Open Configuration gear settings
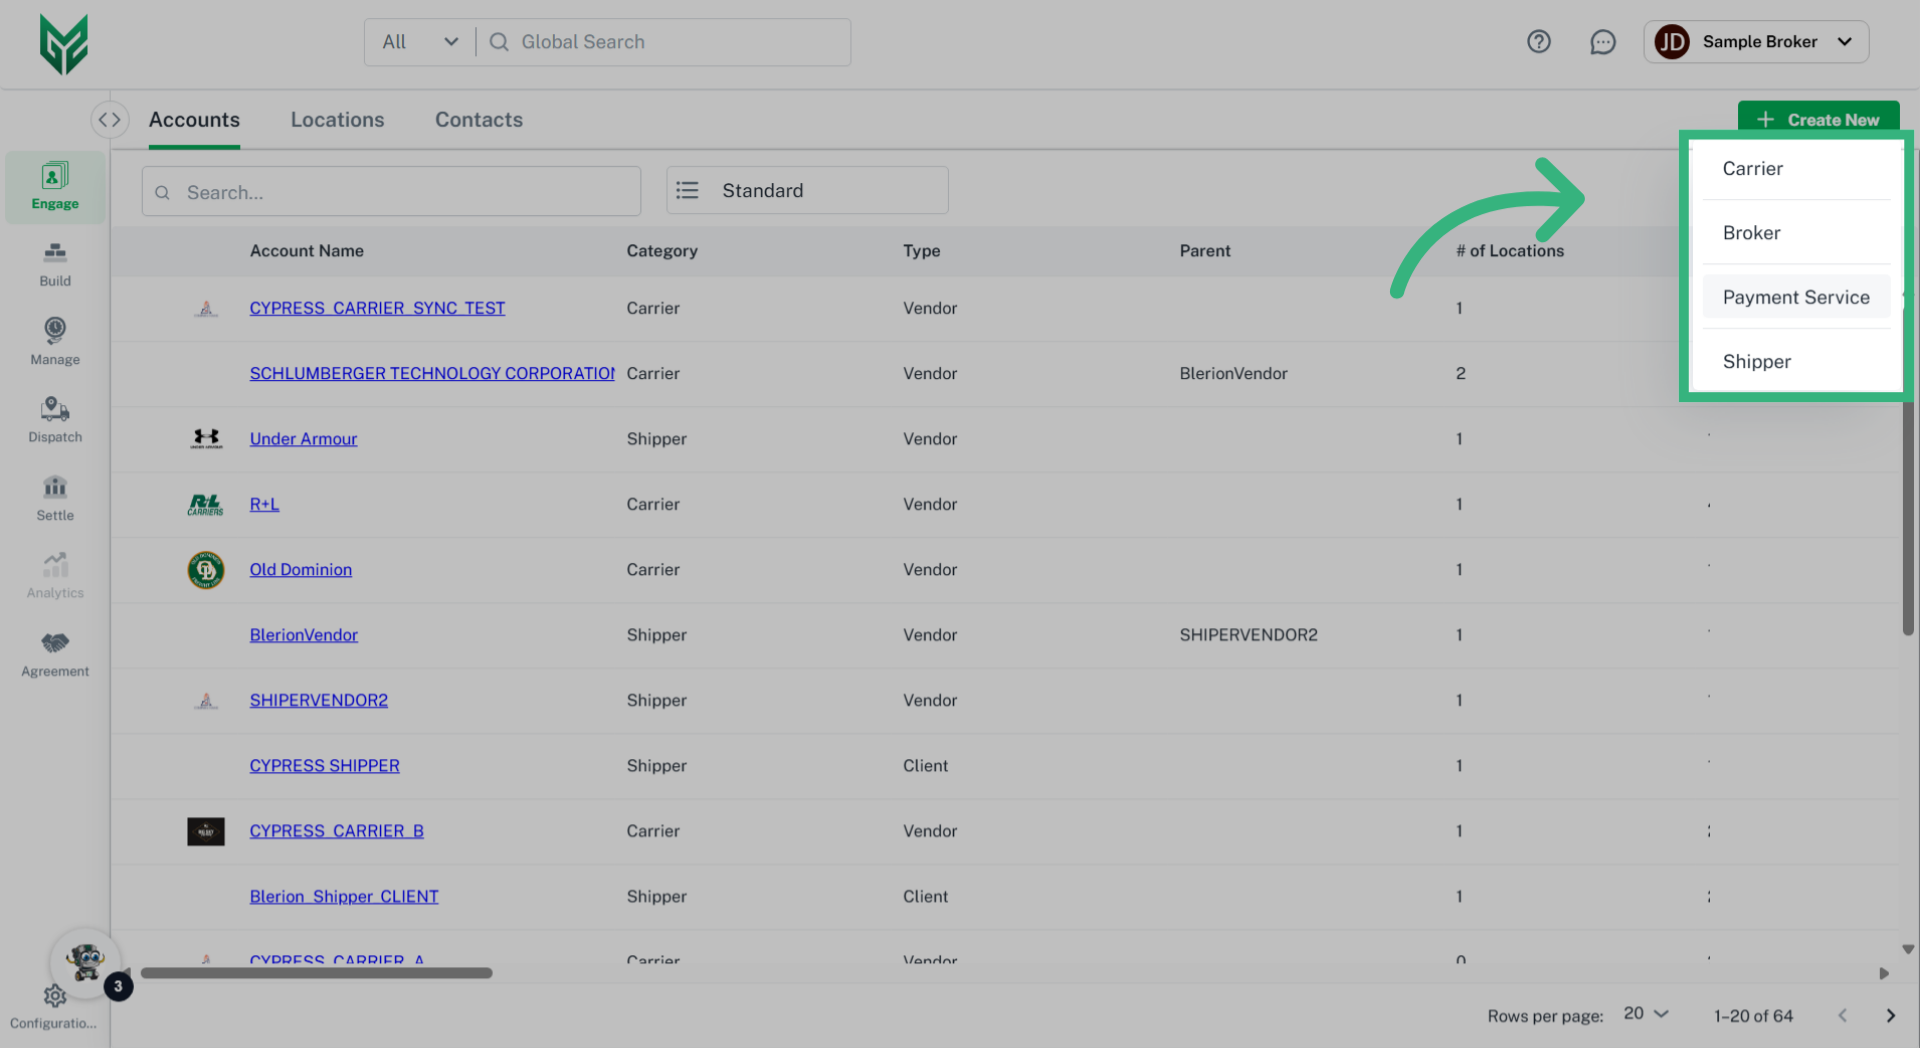Image resolution: width=1920 pixels, height=1048 pixels. click(x=55, y=997)
